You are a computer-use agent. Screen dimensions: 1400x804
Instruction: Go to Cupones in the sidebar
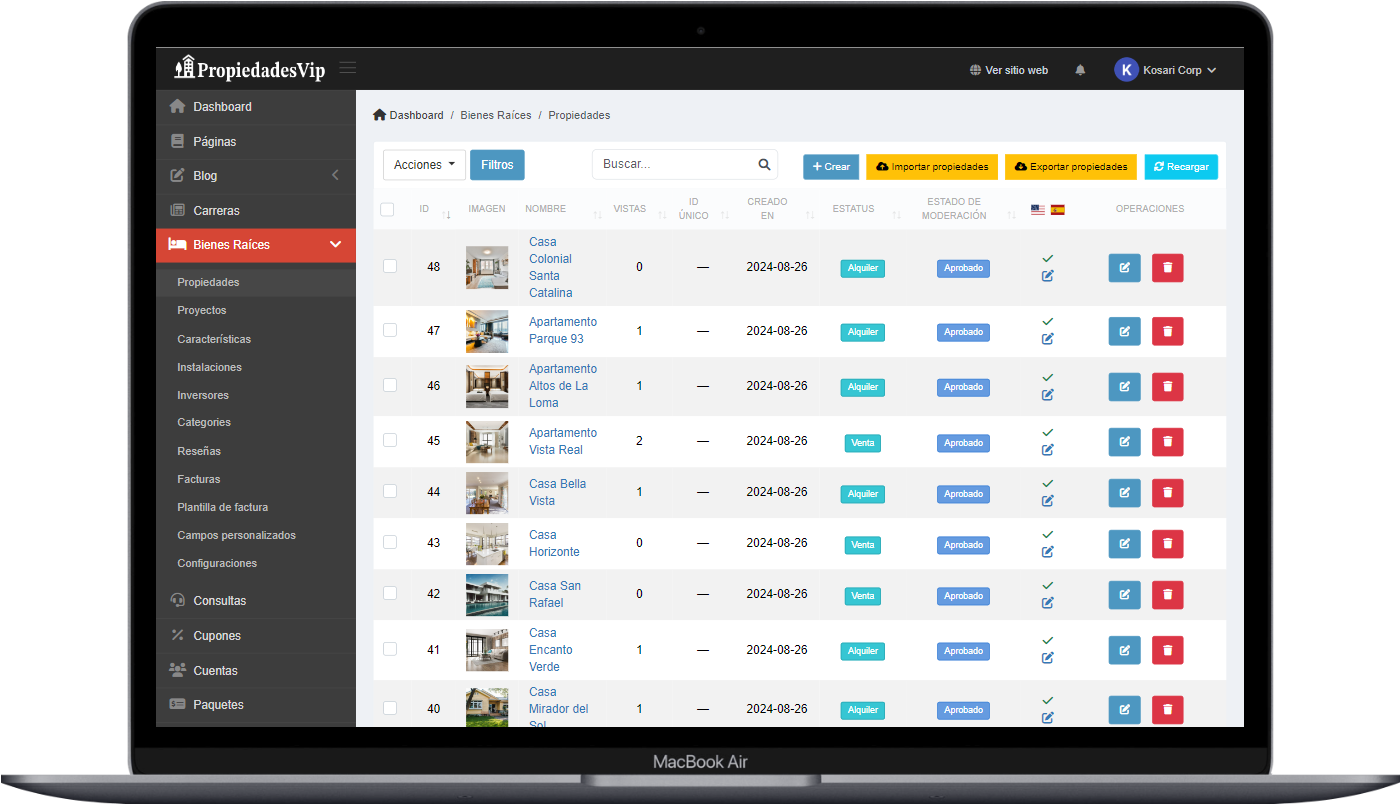(x=217, y=636)
